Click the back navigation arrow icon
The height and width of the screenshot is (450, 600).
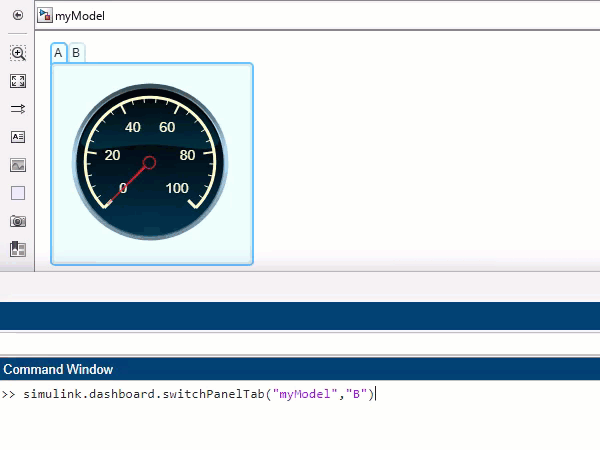(18, 15)
